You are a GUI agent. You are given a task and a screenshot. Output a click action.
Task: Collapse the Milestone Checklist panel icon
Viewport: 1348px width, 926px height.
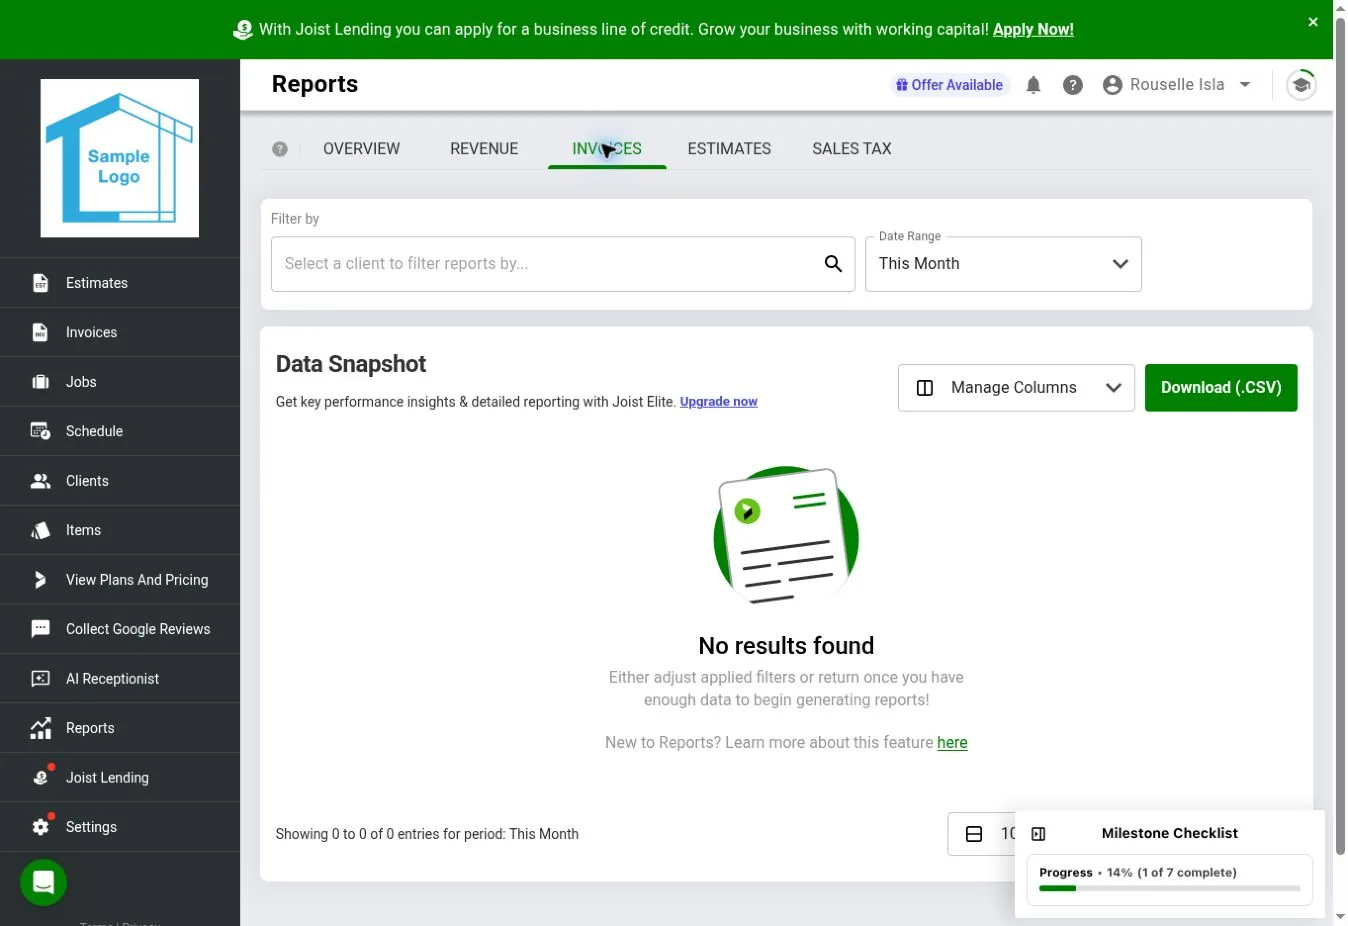[1038, 834]
